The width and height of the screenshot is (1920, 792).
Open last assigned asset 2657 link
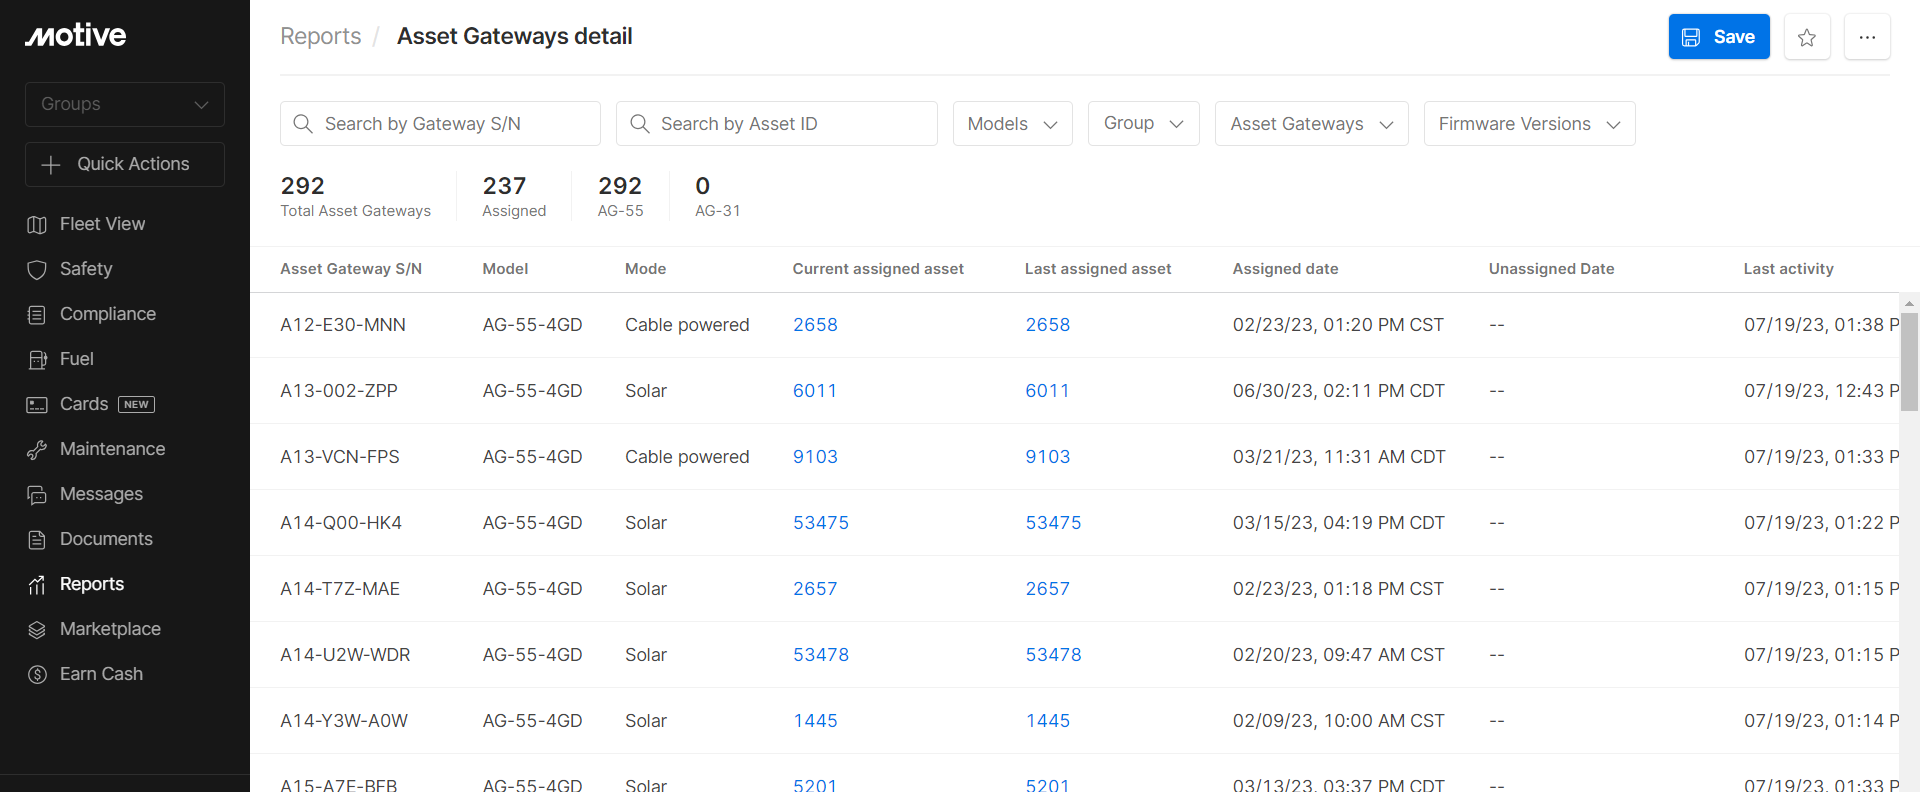[1047, 589]
